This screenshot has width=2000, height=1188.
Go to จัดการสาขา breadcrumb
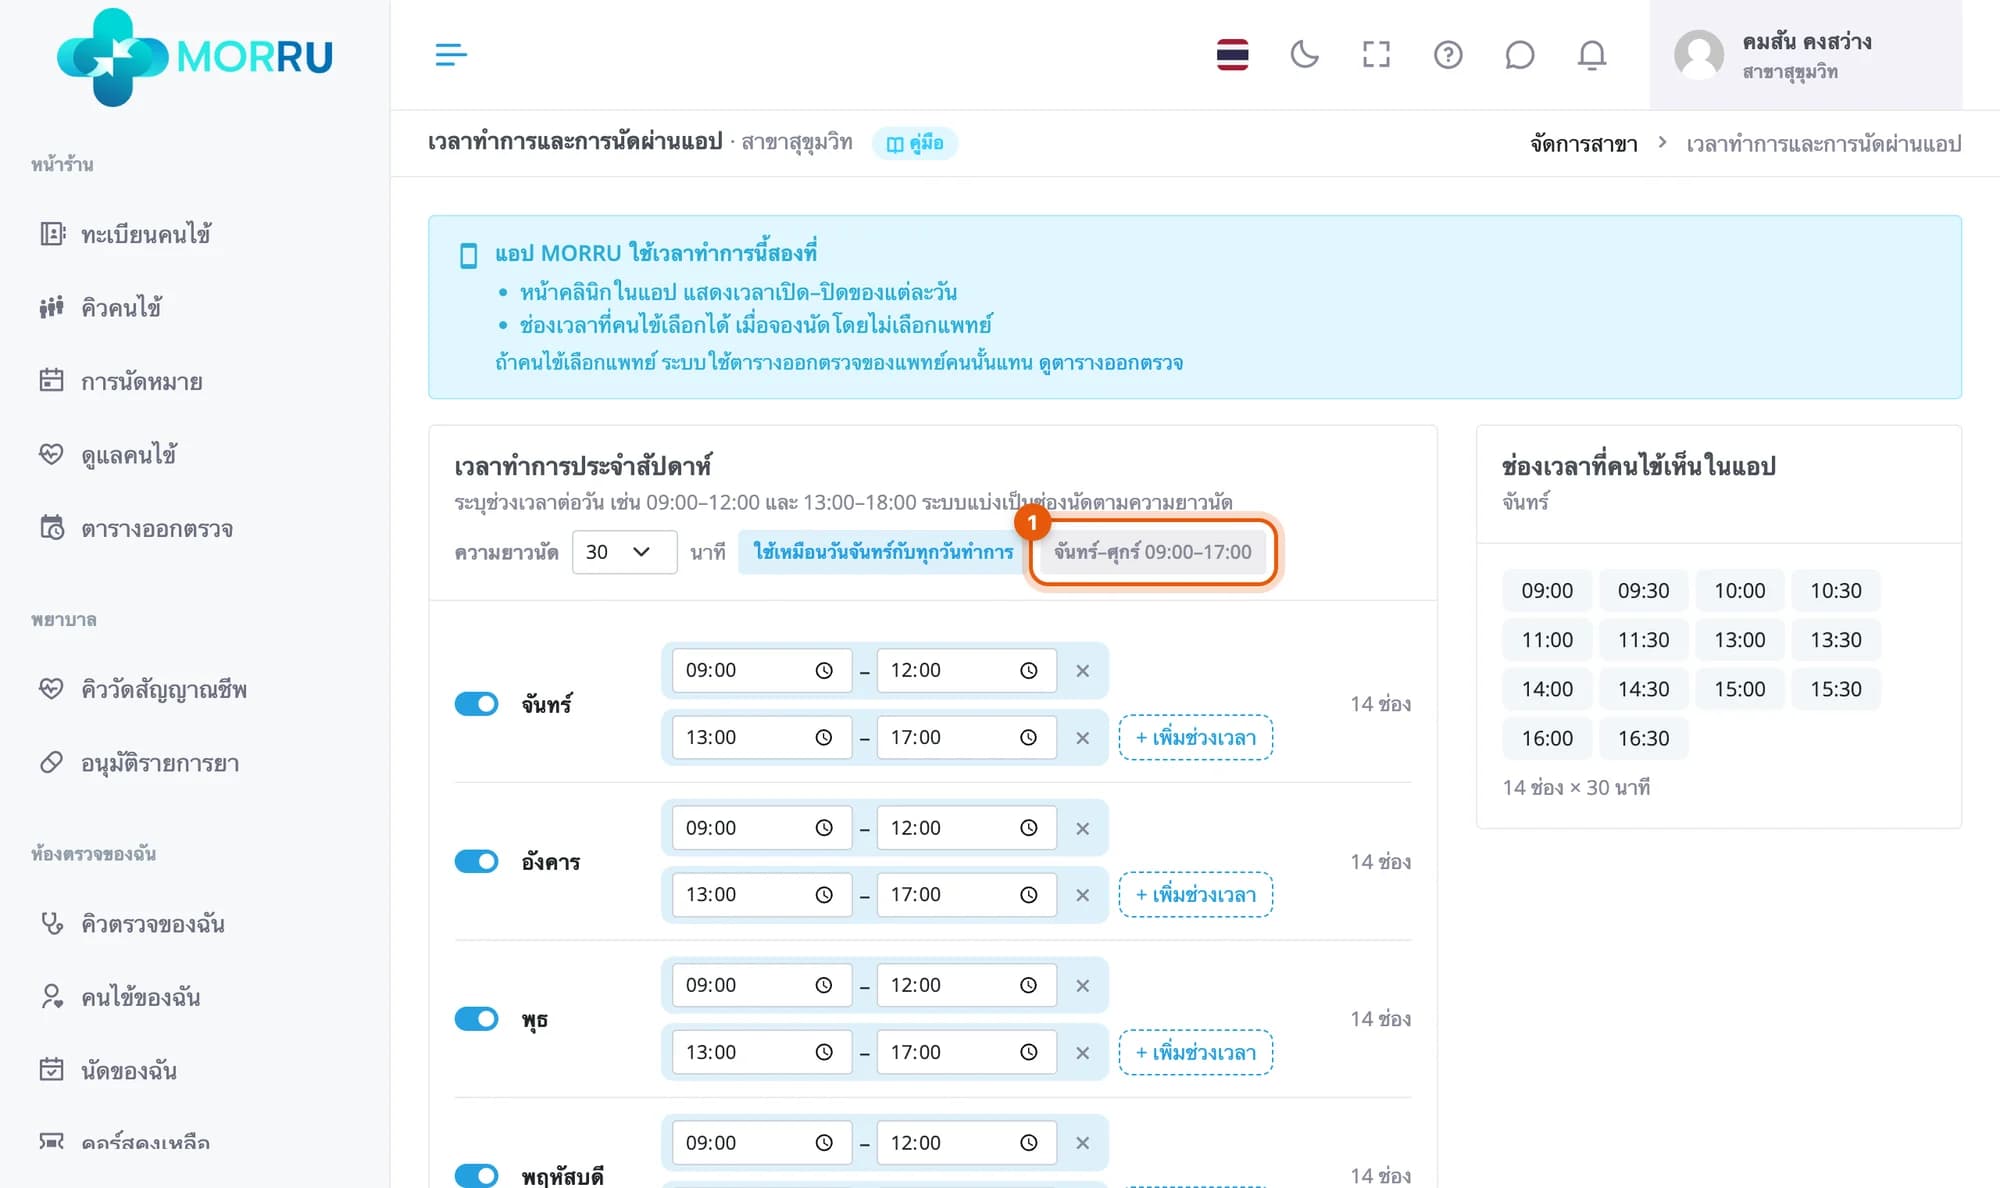(x=1584, y=144)
